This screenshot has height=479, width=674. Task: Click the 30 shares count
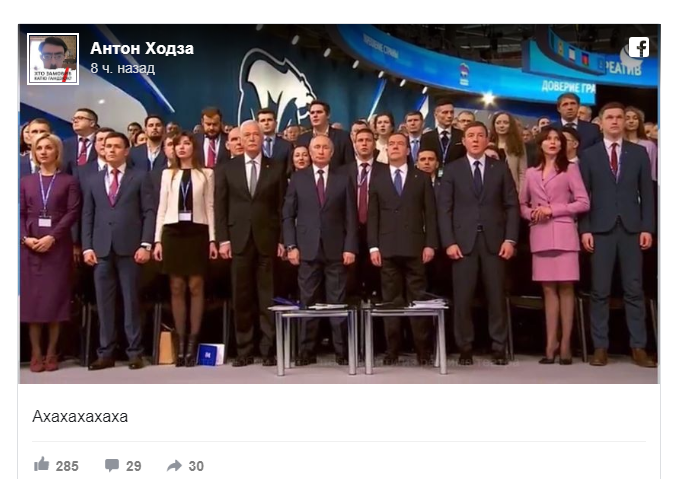coord(196,466)
